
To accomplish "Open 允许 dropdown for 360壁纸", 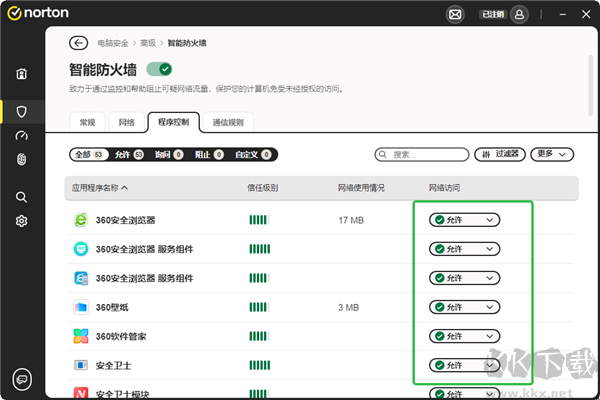I will (x=464, y=306).
